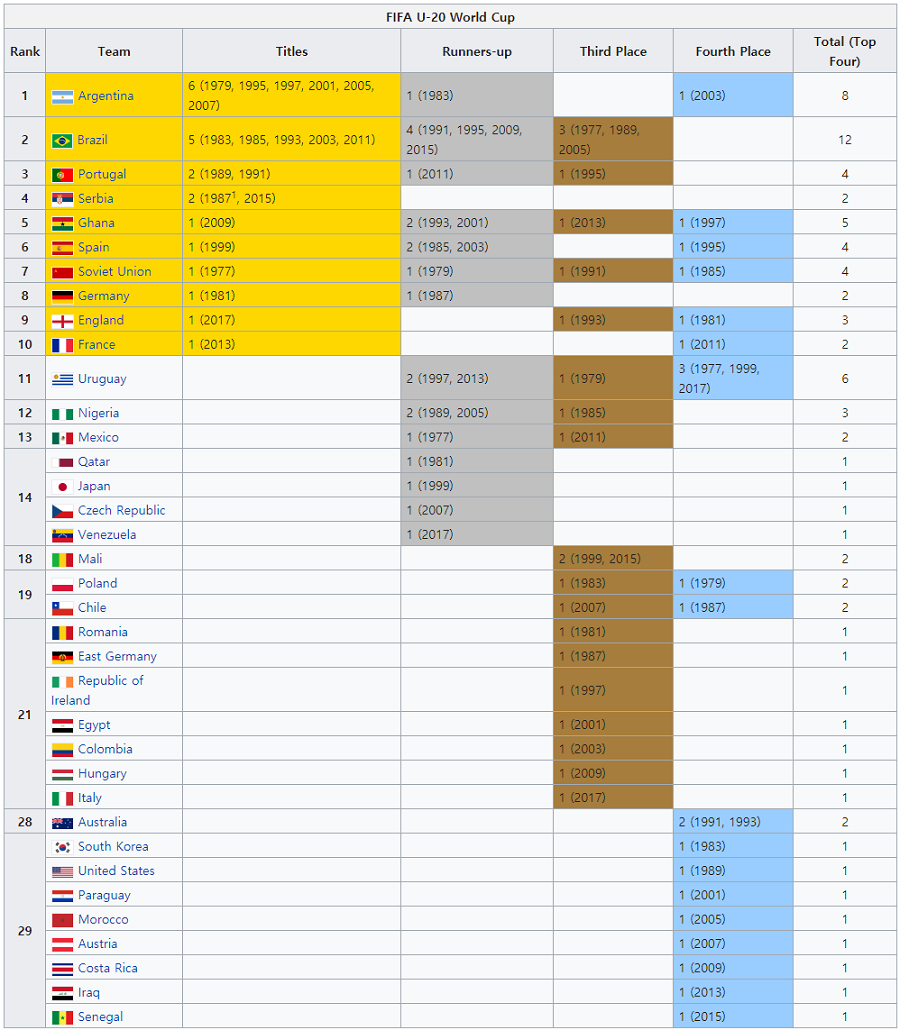Open the Italy team link
This screenshot has height=1030, width=900.
click(89, 797)
